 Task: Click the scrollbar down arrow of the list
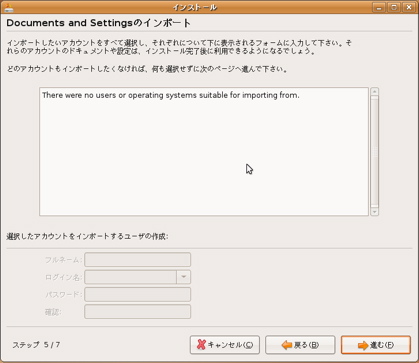point(374,212)
